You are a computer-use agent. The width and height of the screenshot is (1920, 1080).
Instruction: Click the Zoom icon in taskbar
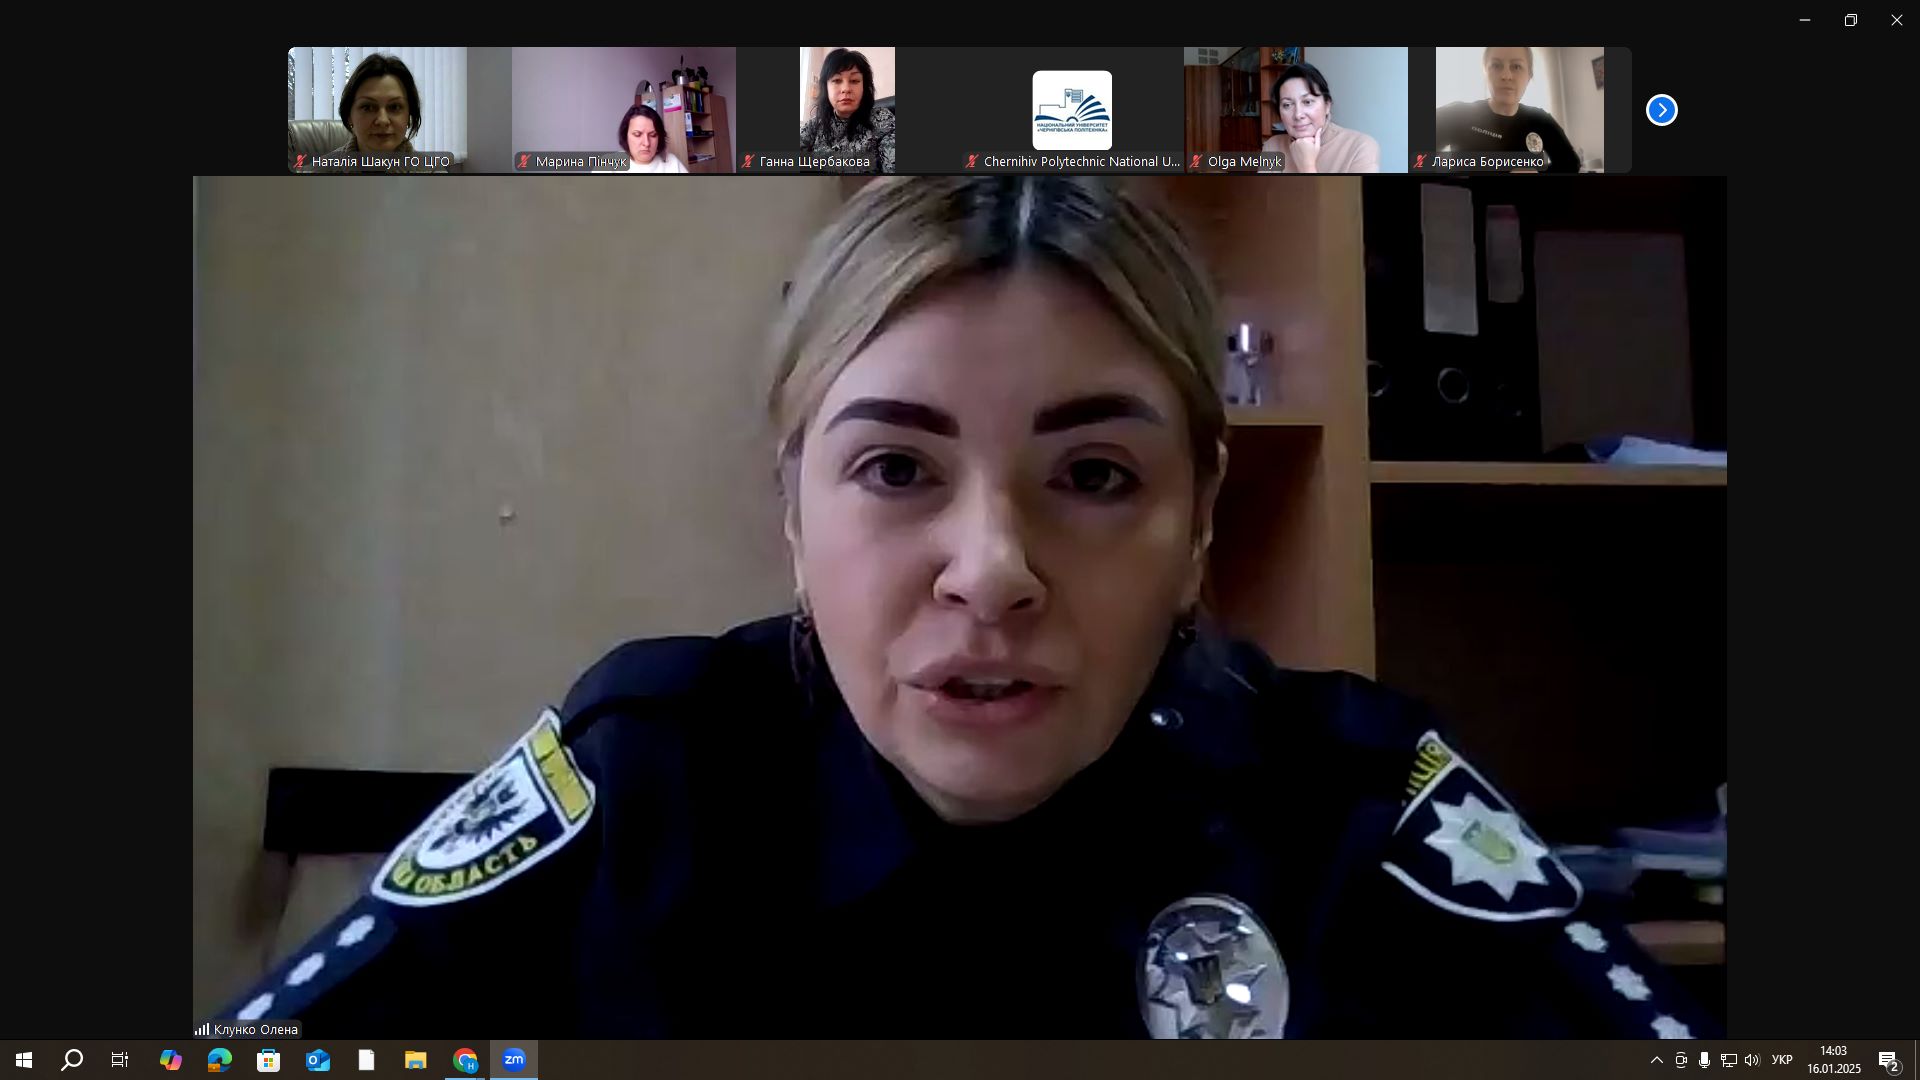pos(514,1060)
